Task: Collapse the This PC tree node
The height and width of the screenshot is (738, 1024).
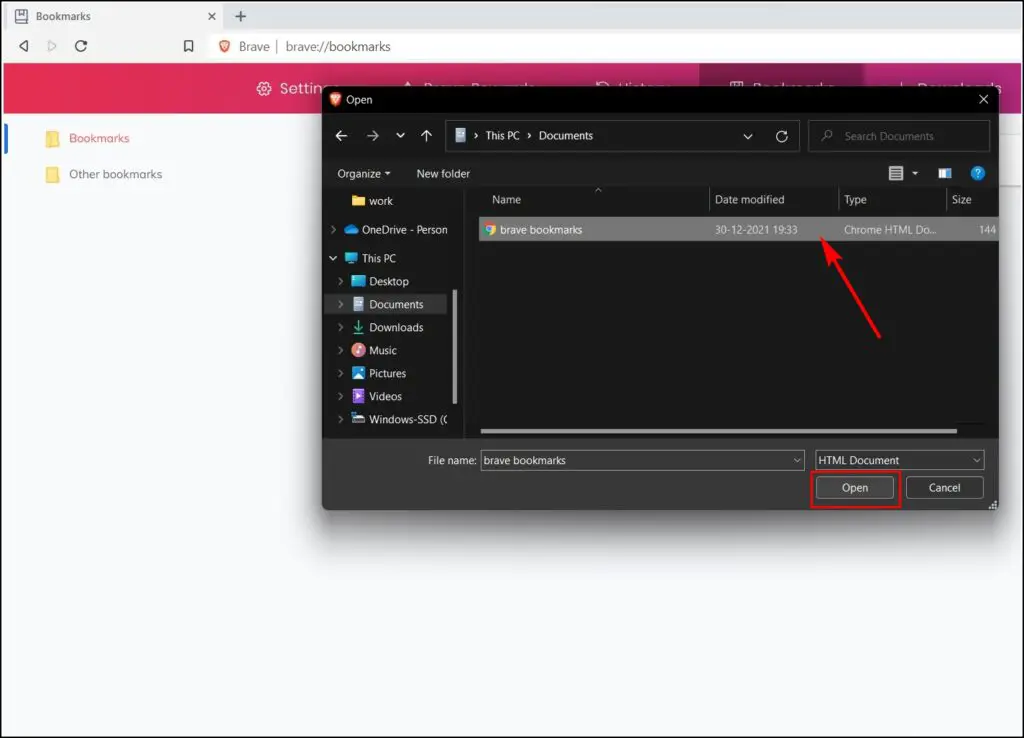Action: point(333,259)
